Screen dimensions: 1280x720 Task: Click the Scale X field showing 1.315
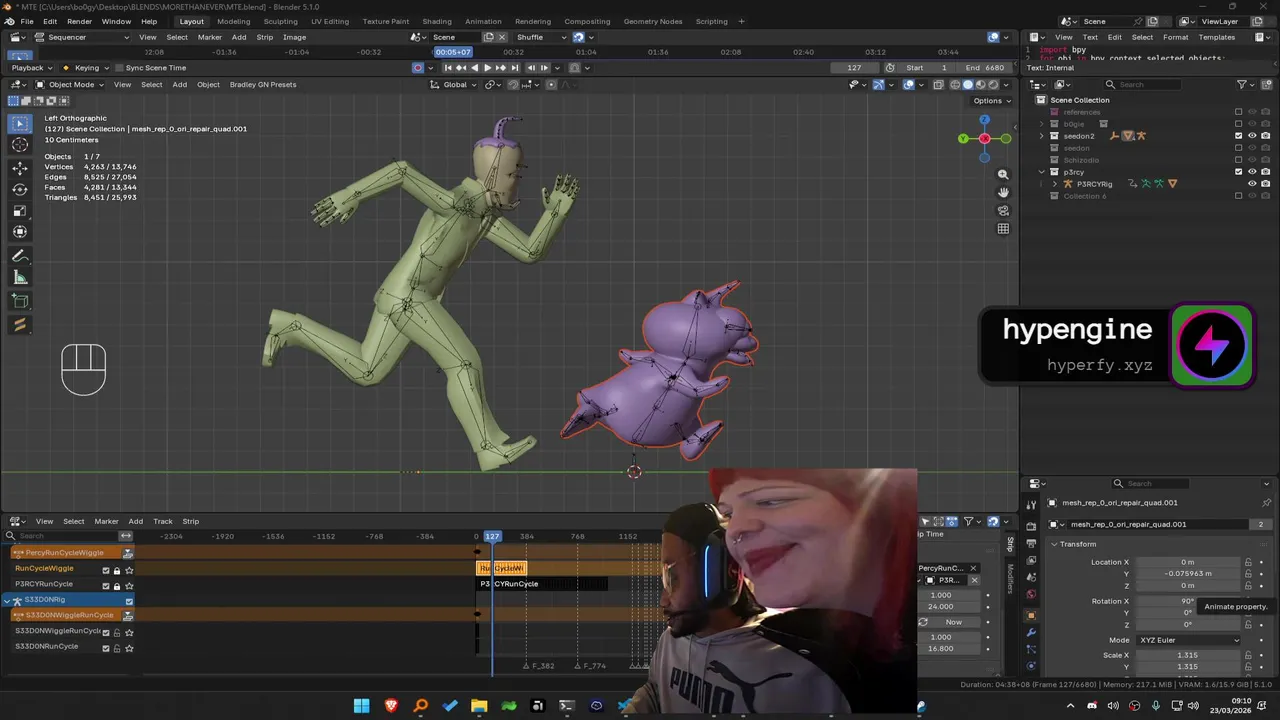tap(1187, 655)
